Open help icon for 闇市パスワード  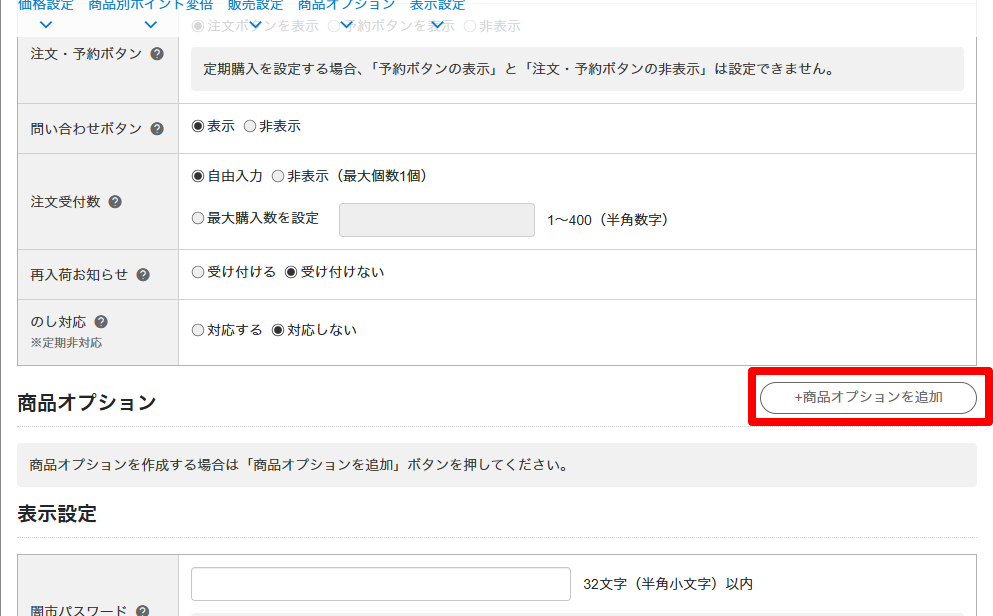(x=143, y=611)
